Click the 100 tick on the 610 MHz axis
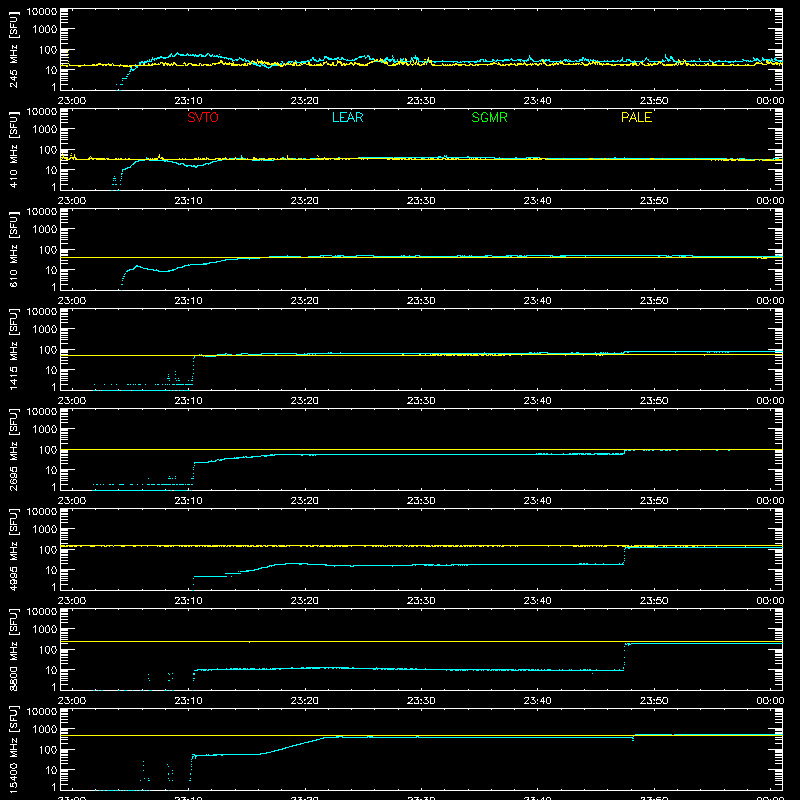 48,250
